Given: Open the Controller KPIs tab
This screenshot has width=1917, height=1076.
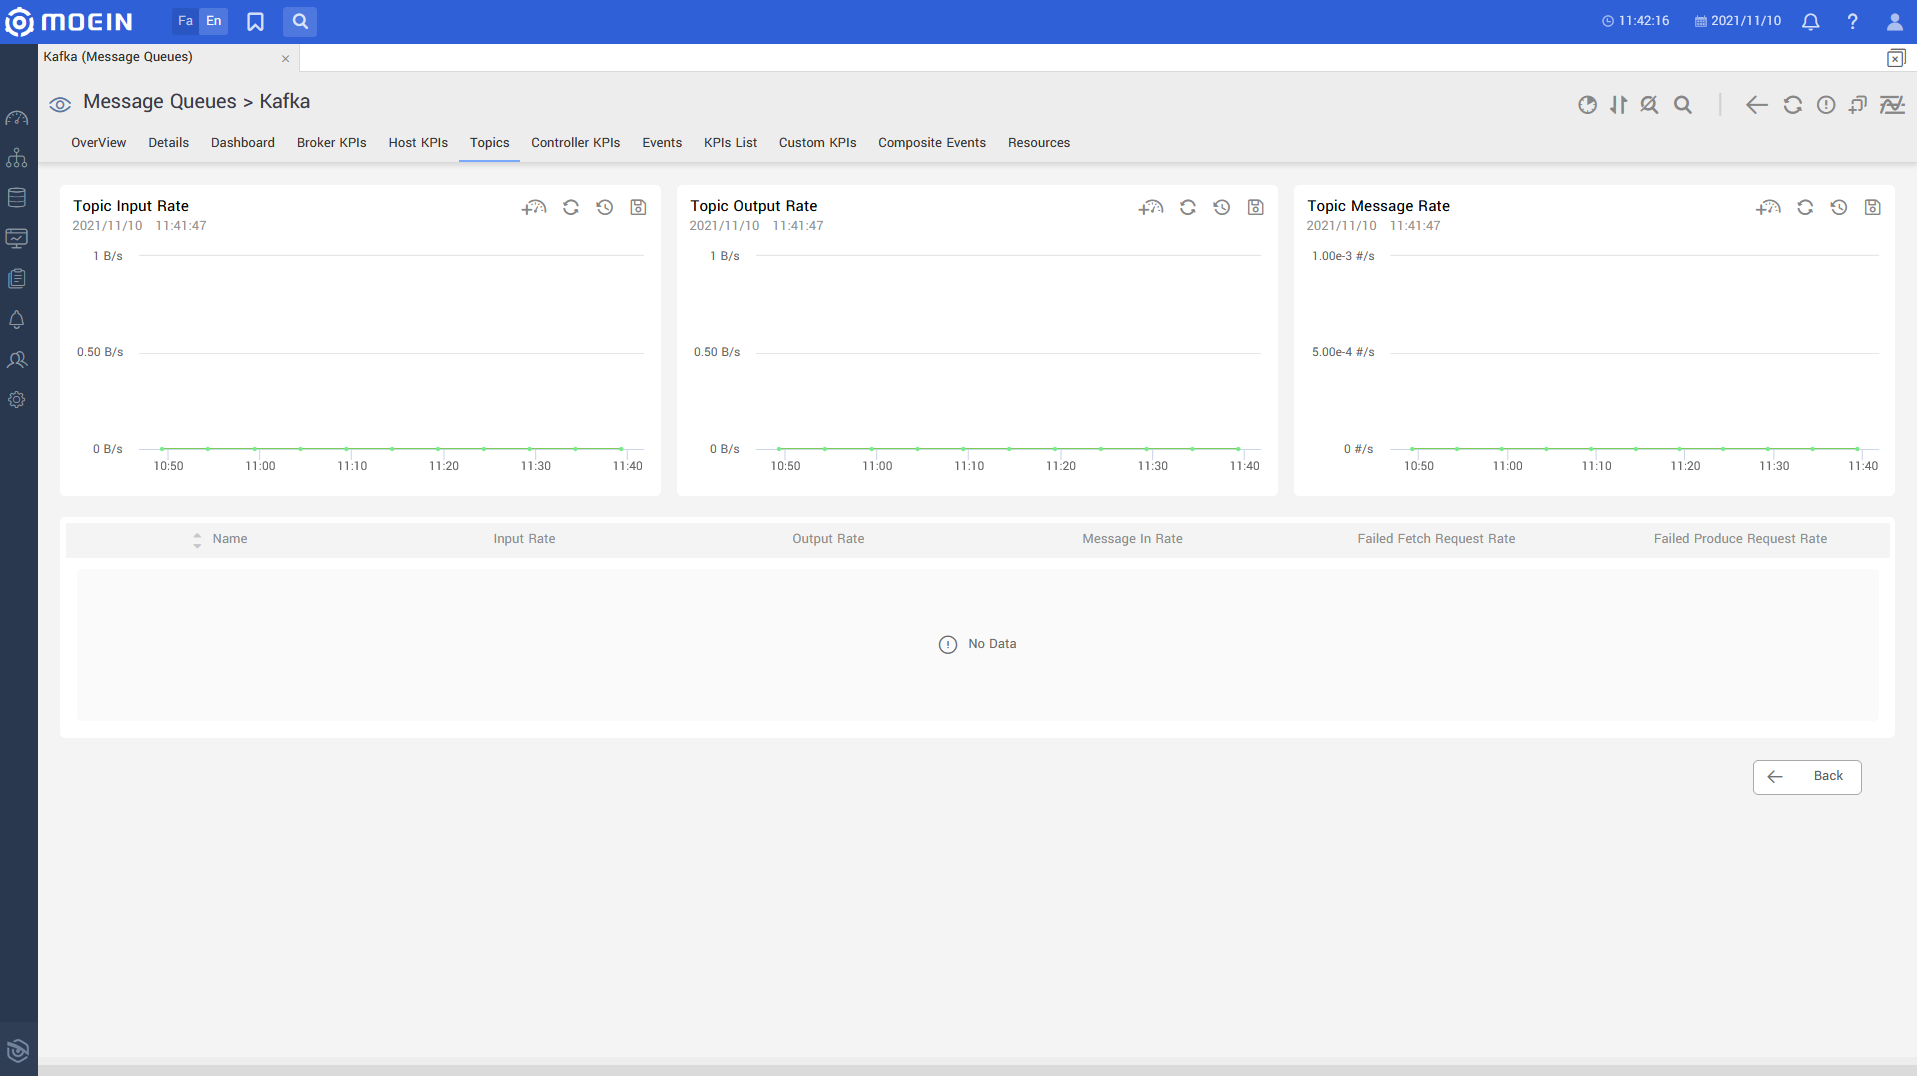Looking at the screenshot, I should (576, 143).
